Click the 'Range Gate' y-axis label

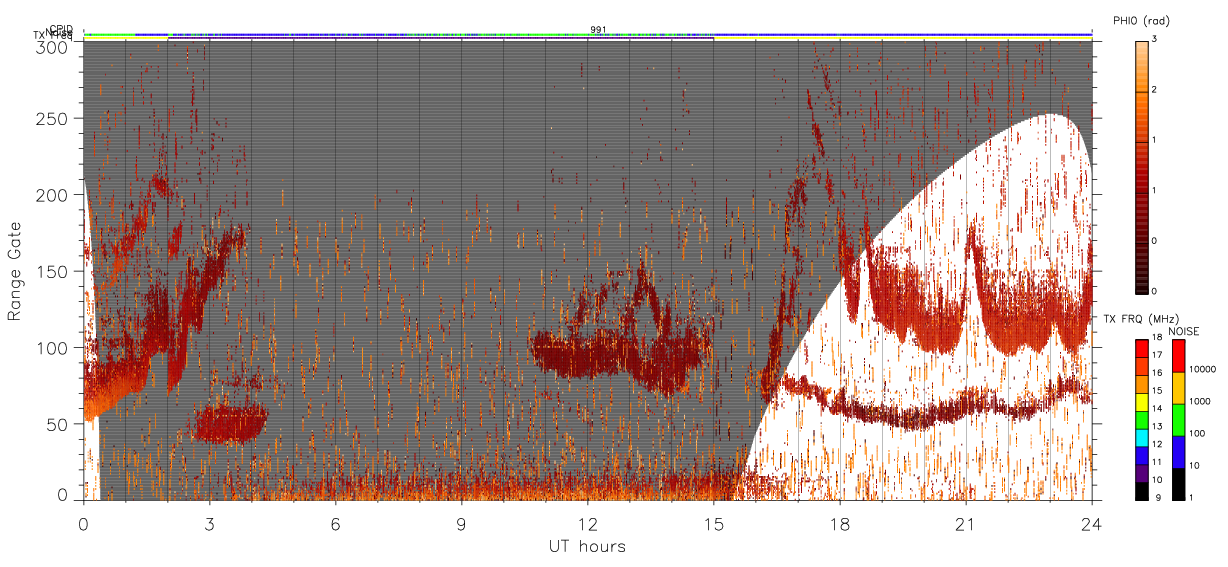coord(15,272)
